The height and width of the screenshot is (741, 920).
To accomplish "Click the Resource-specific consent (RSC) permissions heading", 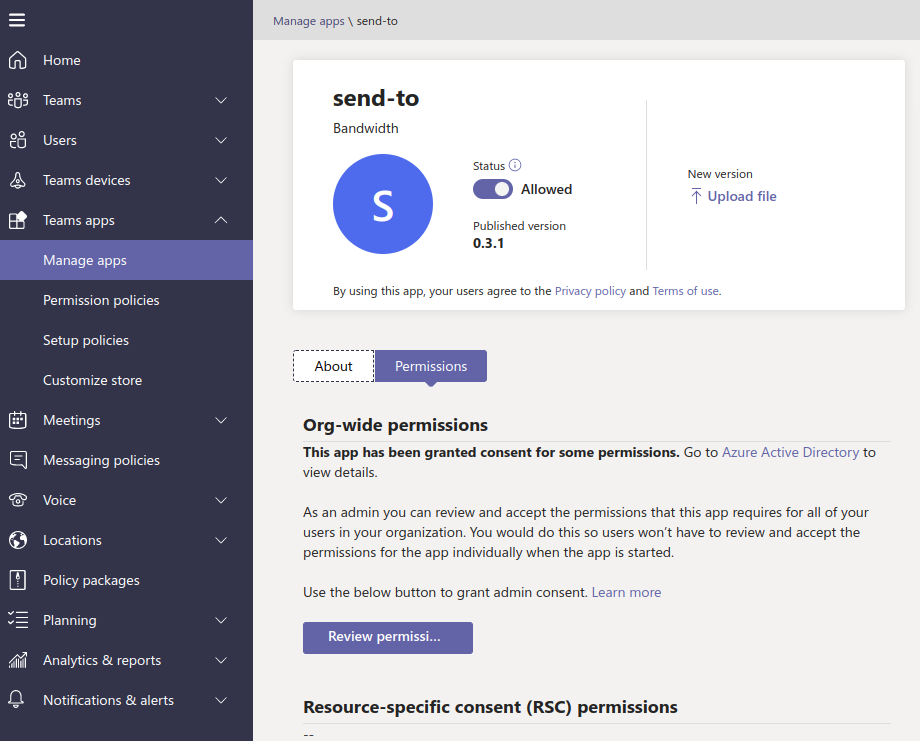I will [x=490, y=707].
